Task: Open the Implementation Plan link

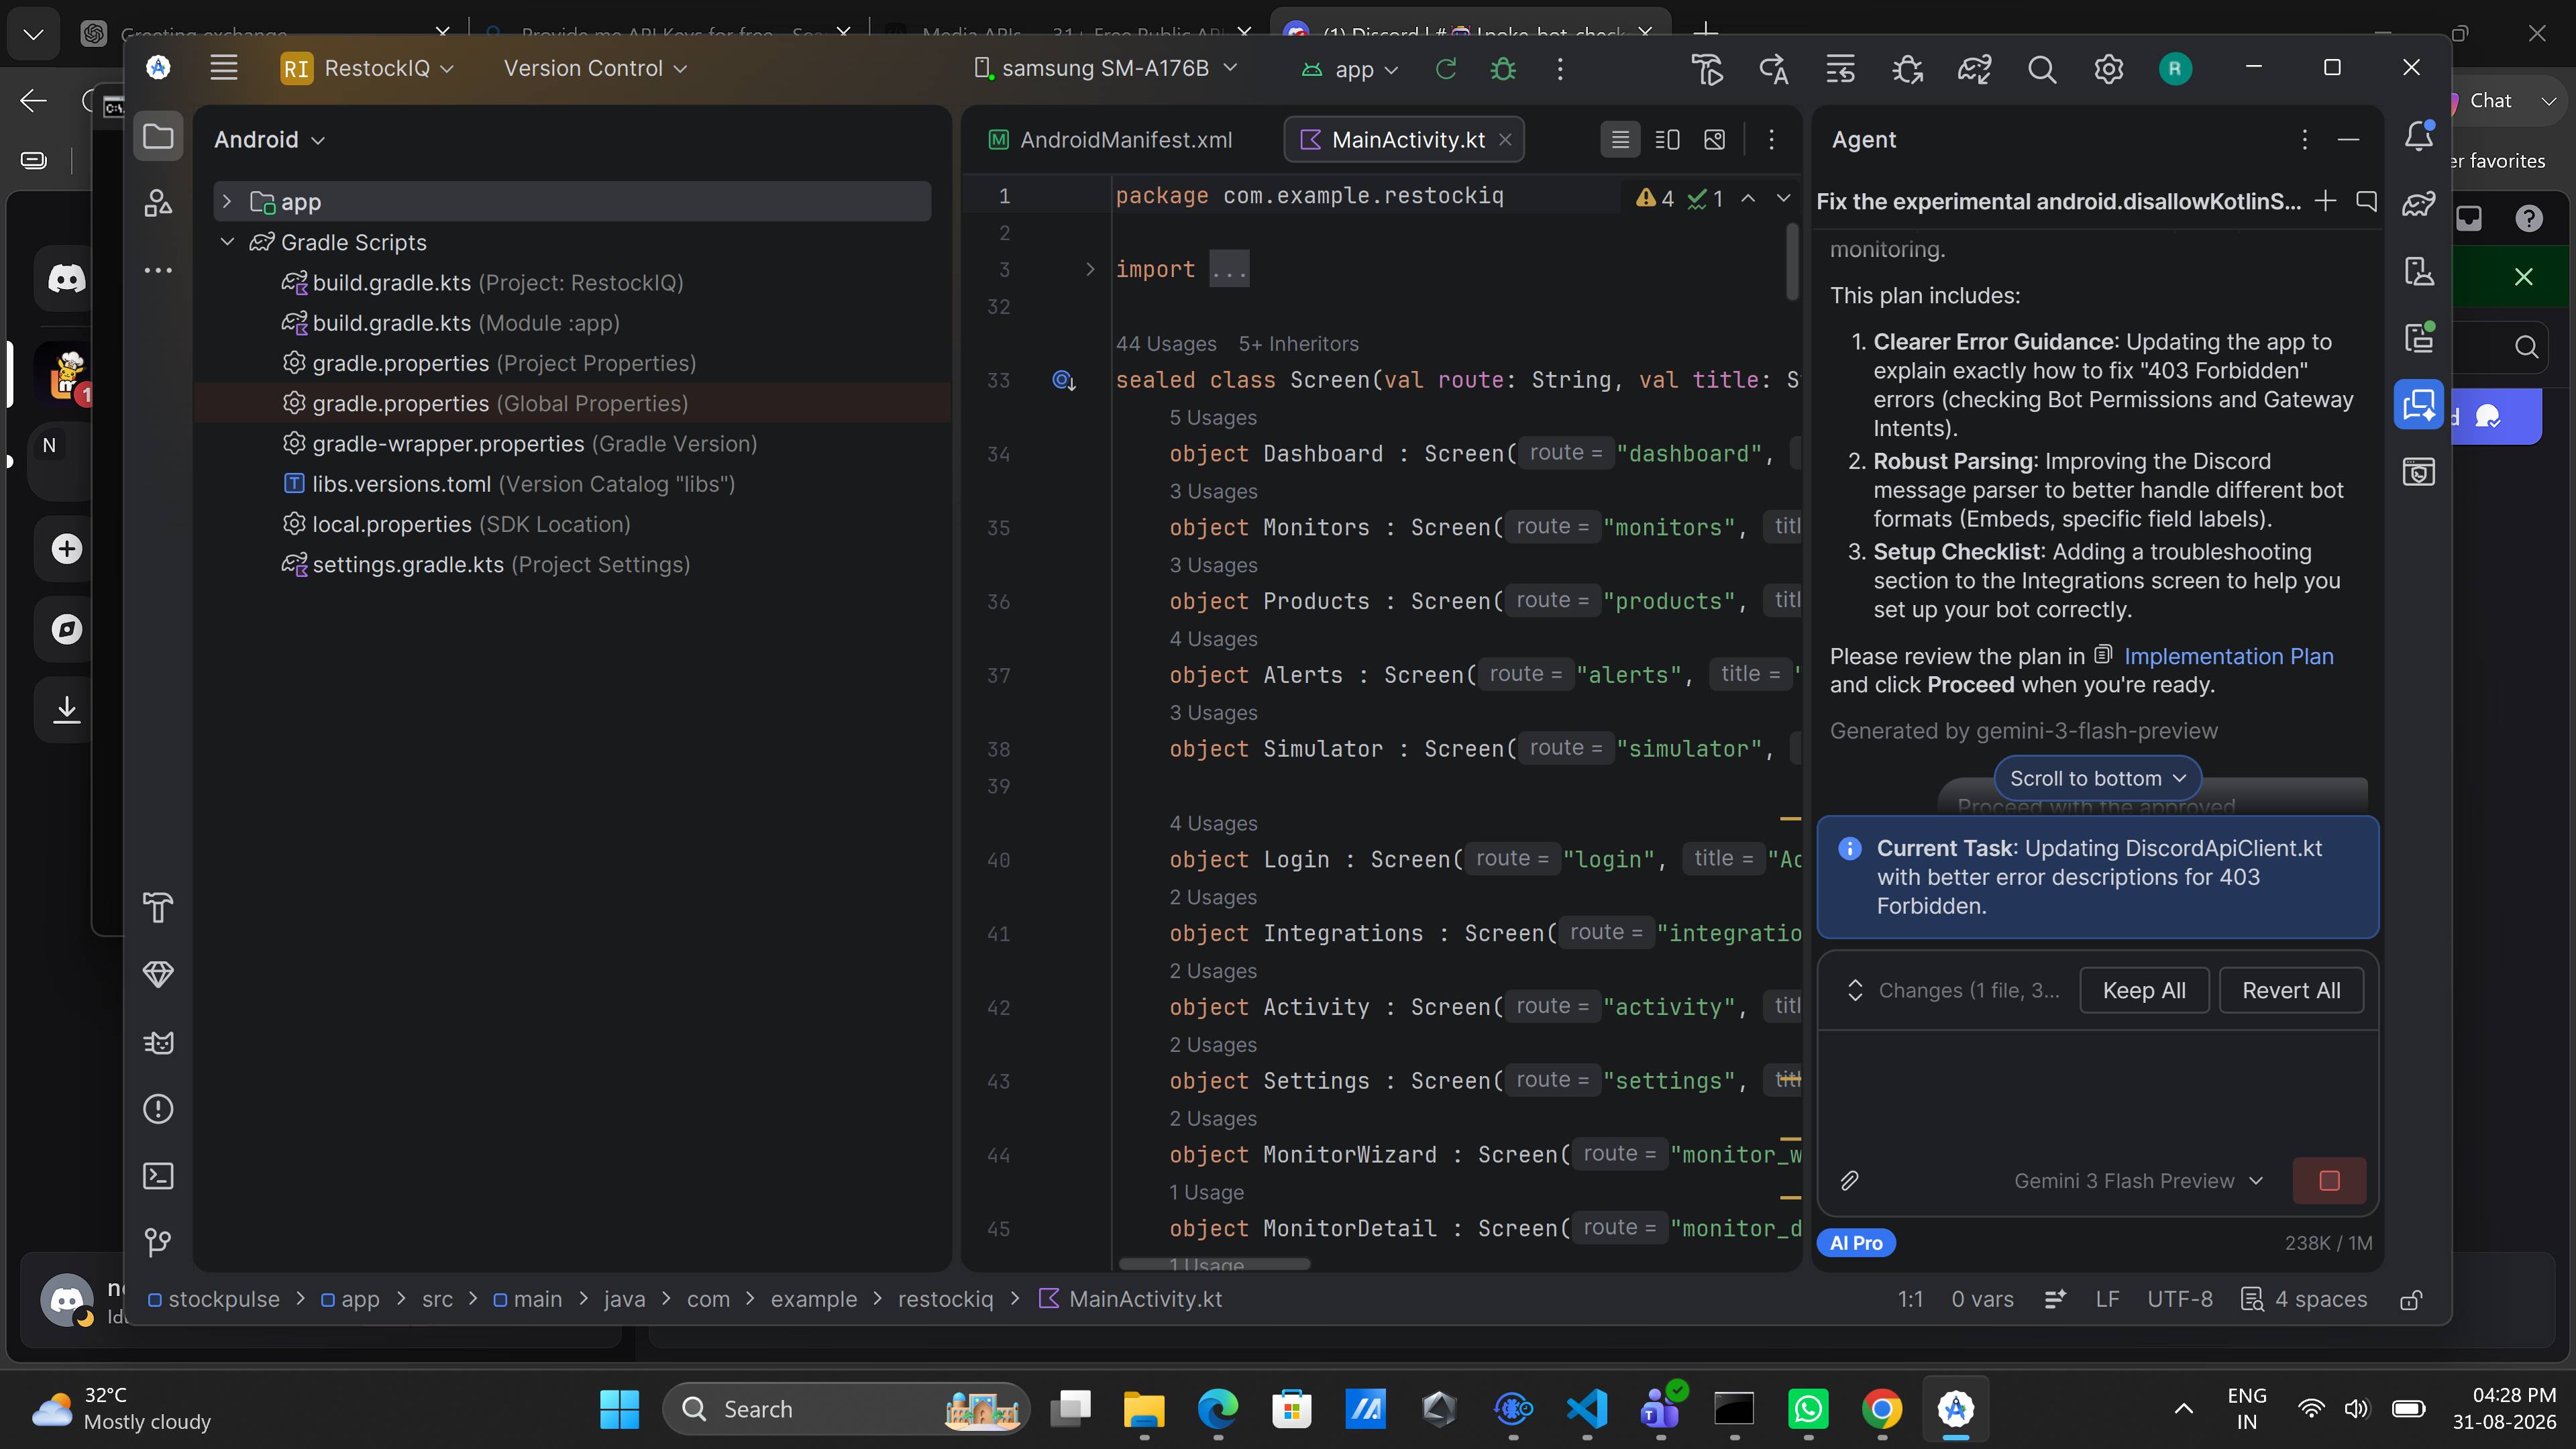Action: pyautogui.click(x=2228, y=656)
